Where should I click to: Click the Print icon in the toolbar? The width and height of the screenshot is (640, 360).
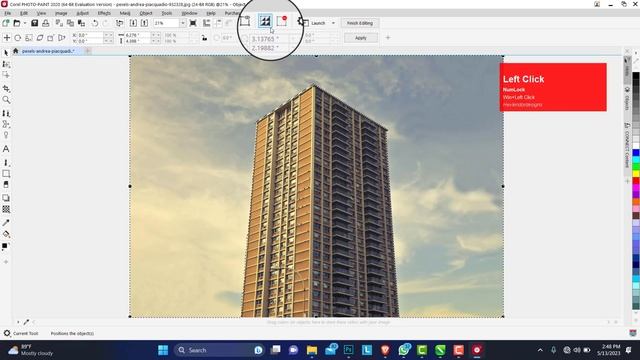point(45,23)
